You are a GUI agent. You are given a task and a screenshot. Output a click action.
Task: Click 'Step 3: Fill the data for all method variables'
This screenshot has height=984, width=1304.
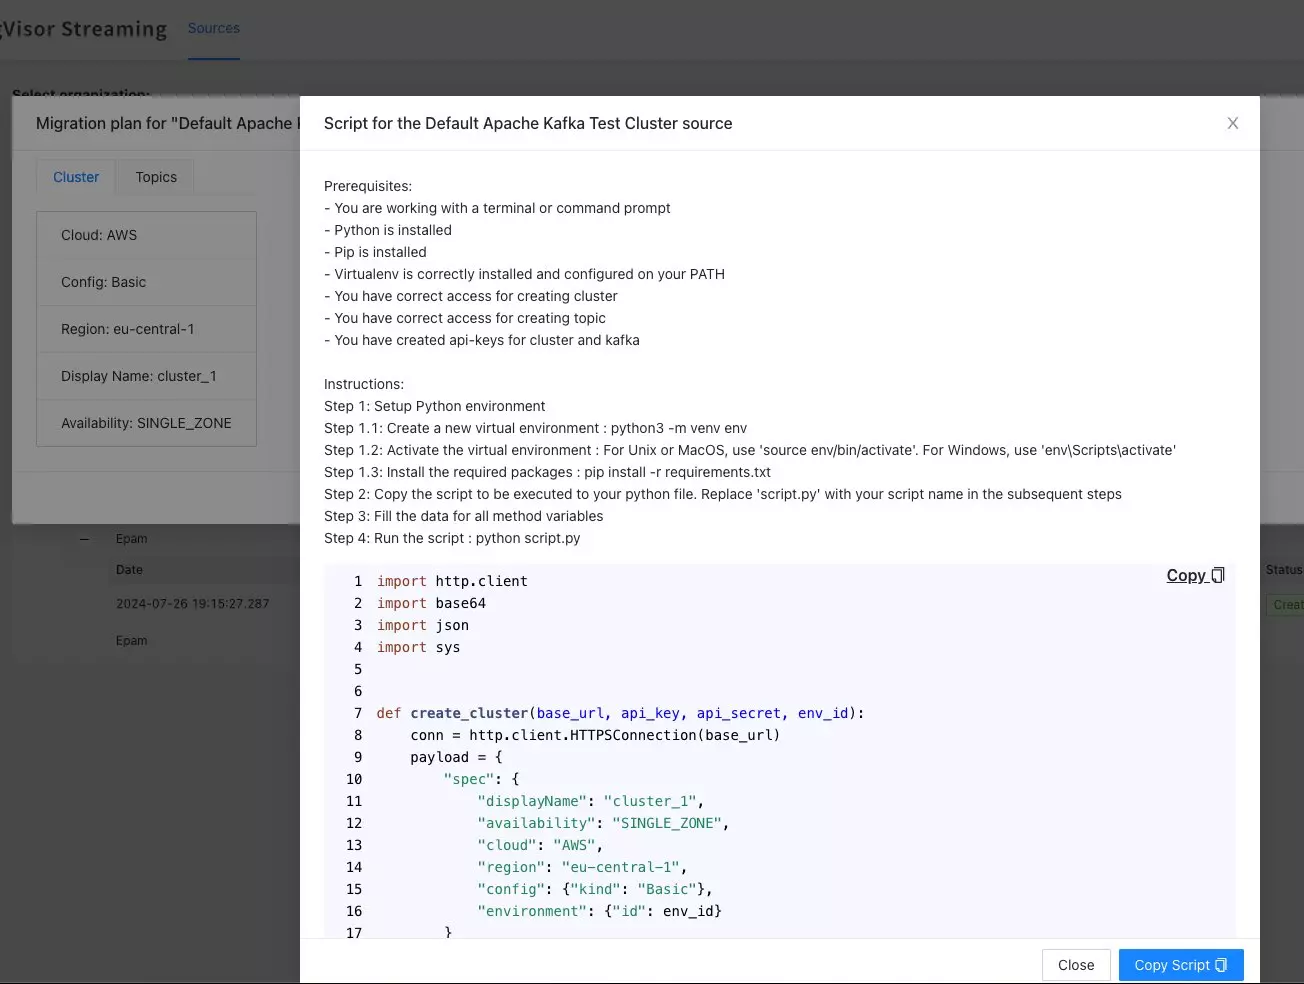(x=464, y=516)
